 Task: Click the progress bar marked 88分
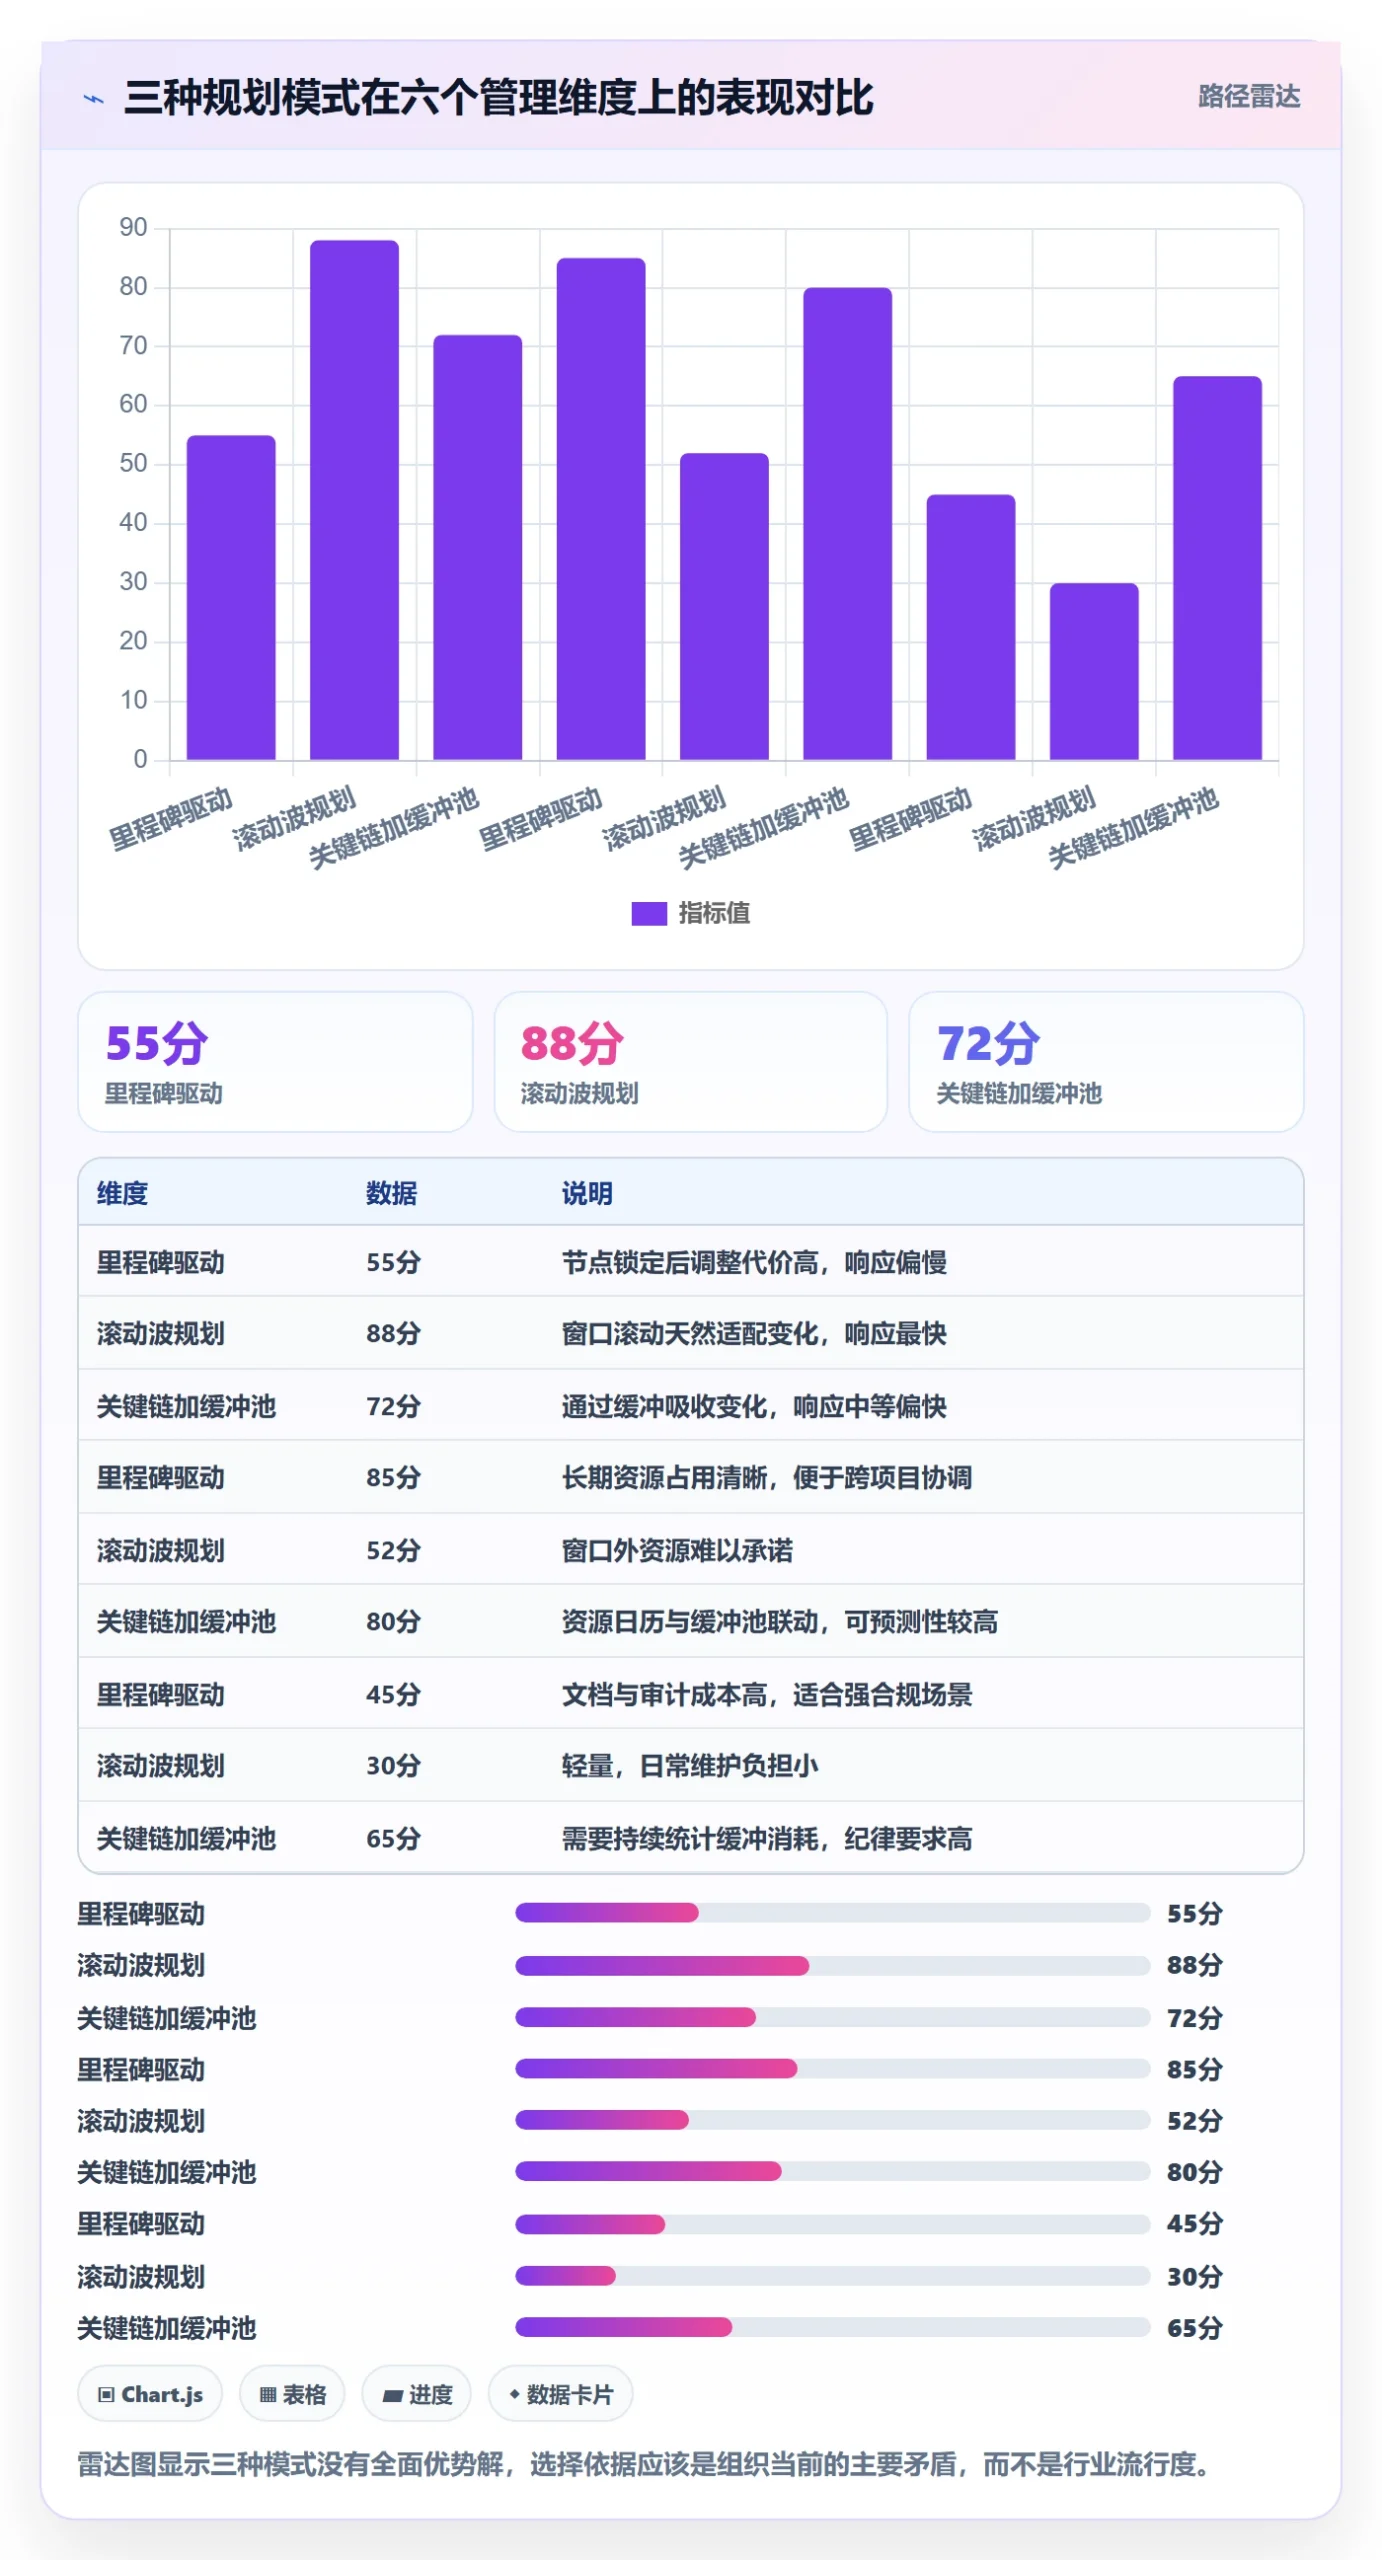point(832,1965)
